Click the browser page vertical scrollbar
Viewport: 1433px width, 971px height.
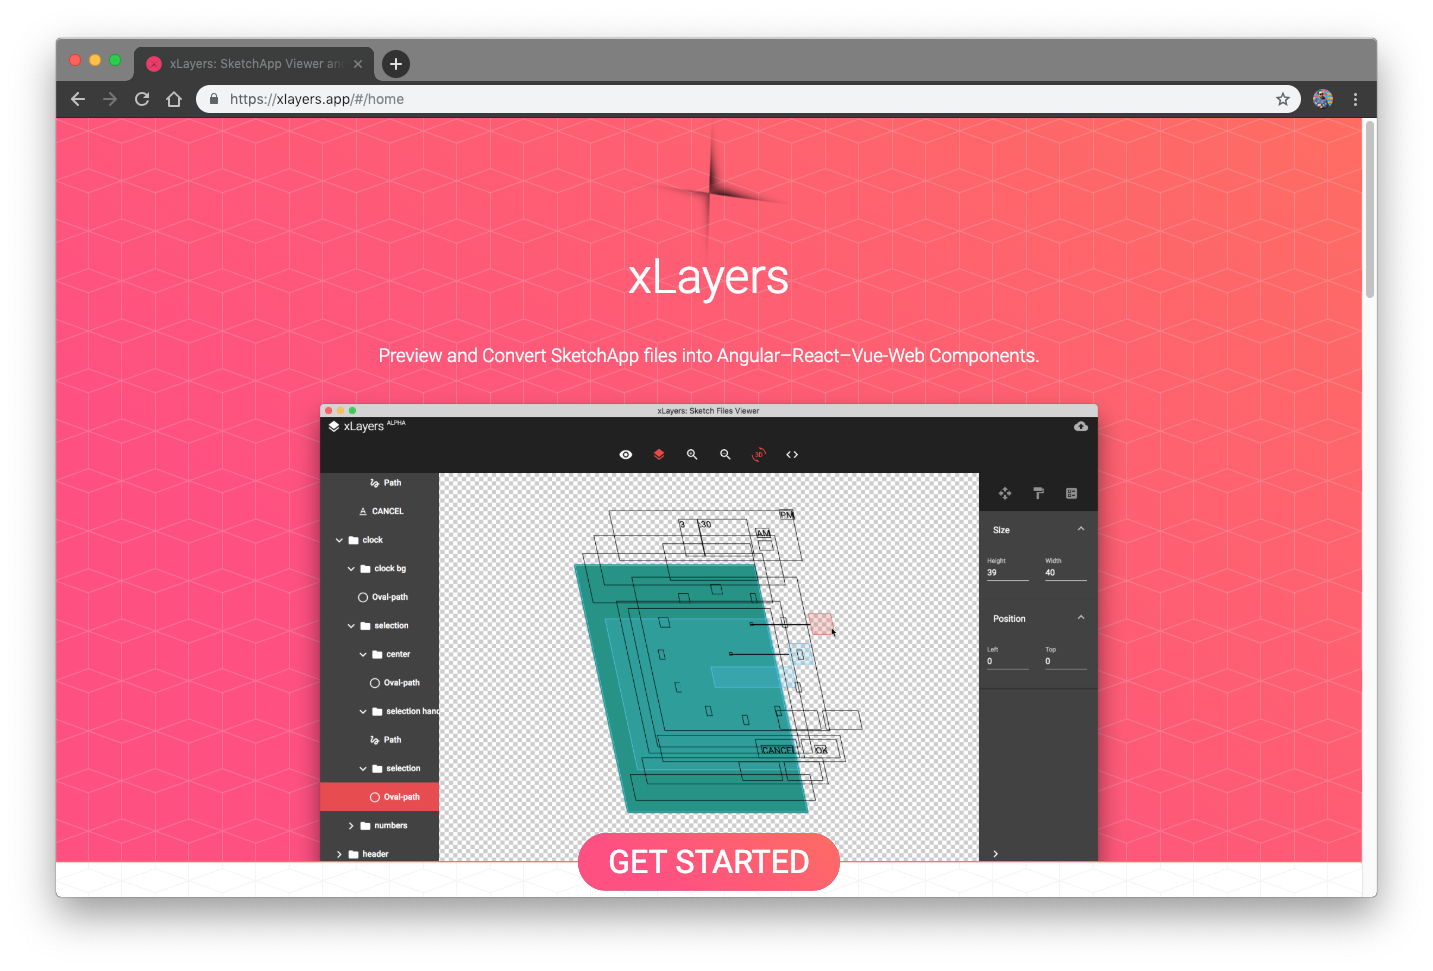point(1370,210)
